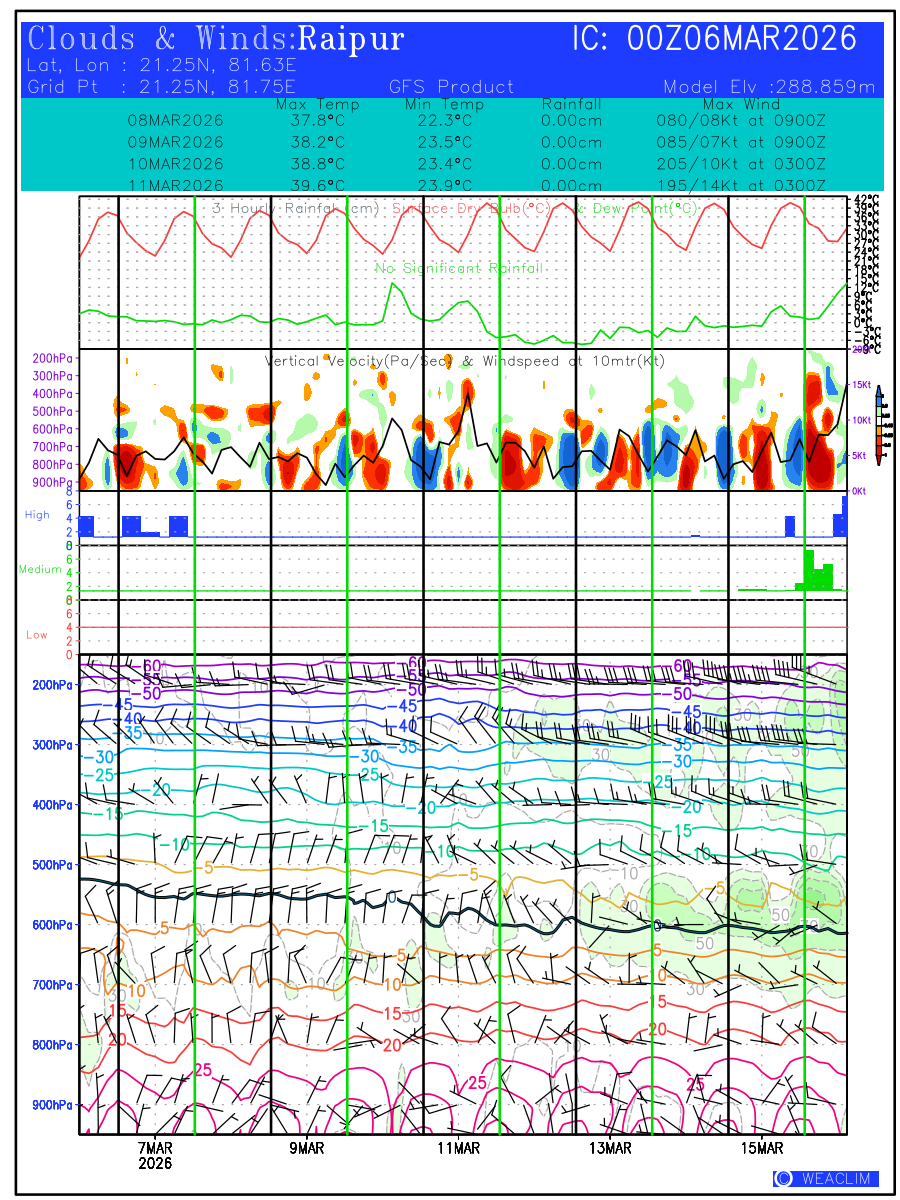Image resolution: width=900 pixels, height=1200 pixels.
Task: Click the 08MAR2026 row in the table
Action: pyautogui.click(x=175, y=120)
